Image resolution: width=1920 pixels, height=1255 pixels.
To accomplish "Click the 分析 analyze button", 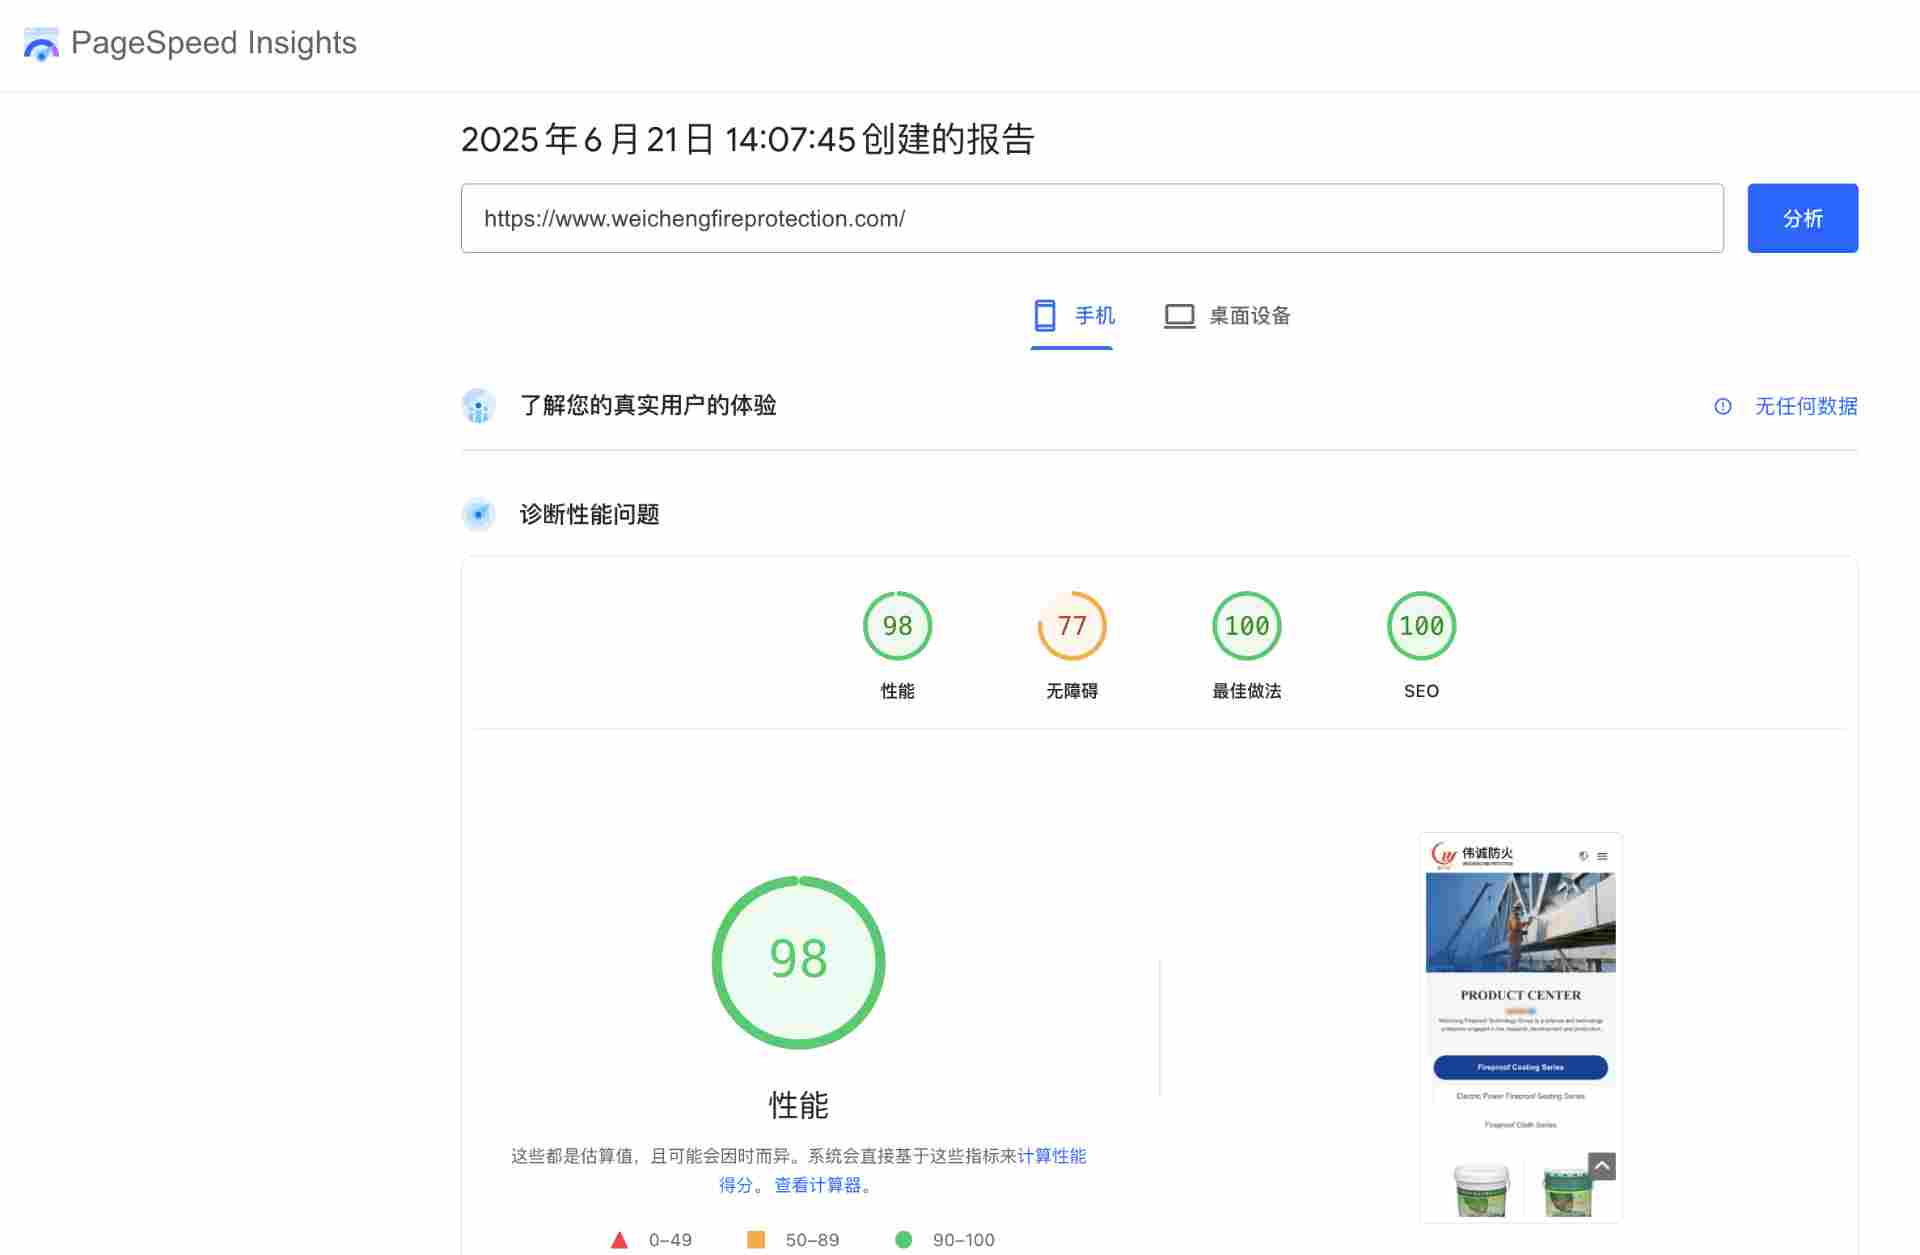I will click(x=1802, y=218).
